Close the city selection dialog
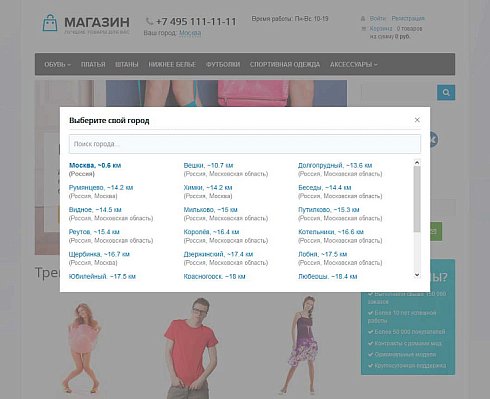Screen dimensions: 490x399 click(x=417, y=120)
